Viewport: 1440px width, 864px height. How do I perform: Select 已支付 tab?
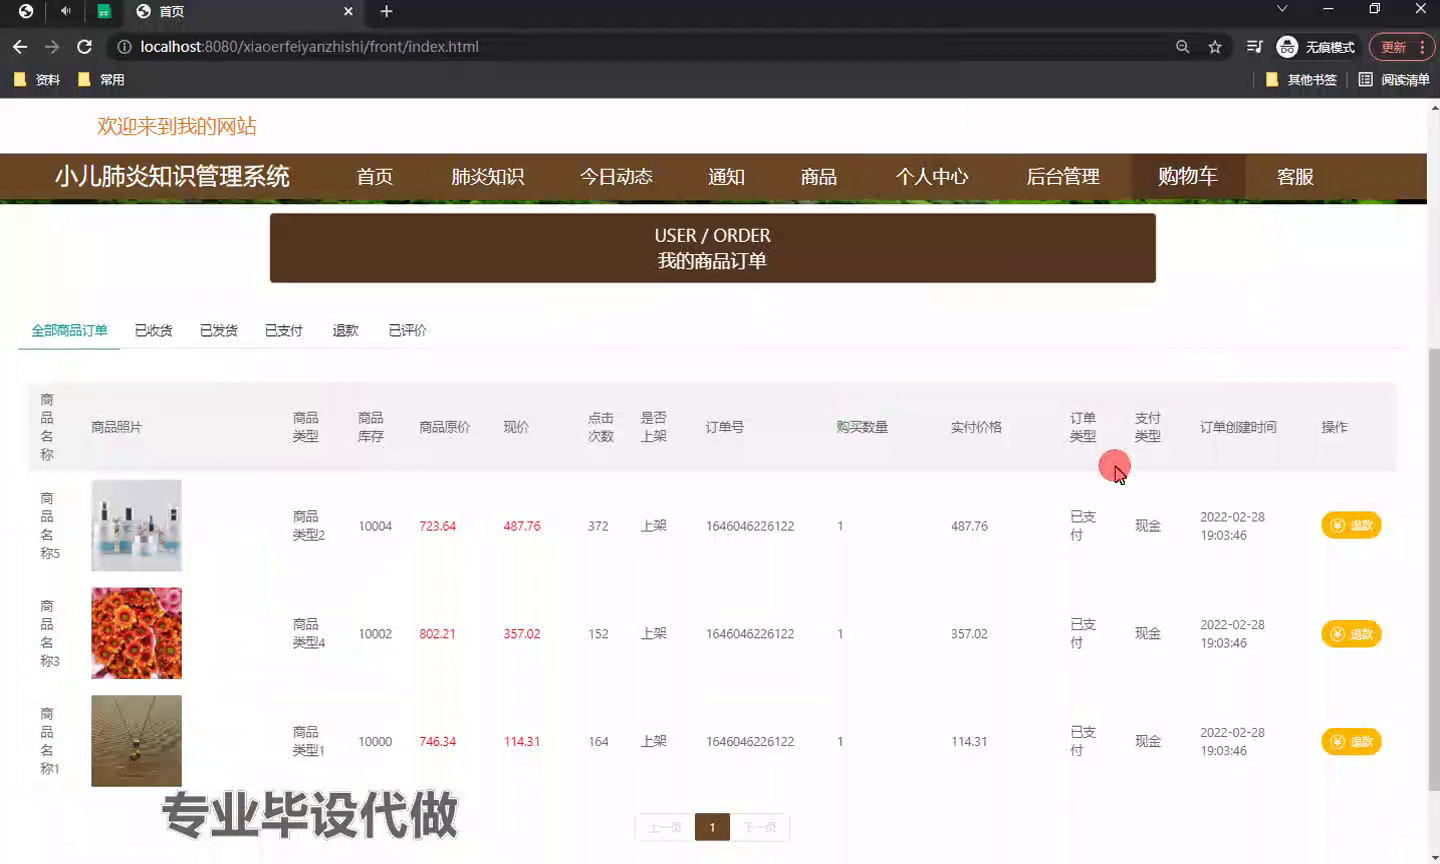(284, 330)
